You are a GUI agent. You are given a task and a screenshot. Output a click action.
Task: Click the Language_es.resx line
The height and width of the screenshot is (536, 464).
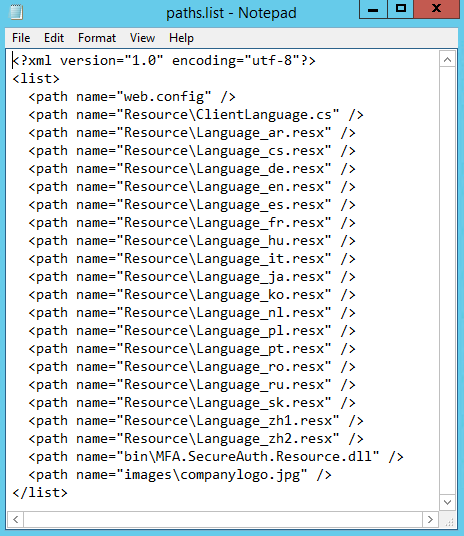point(192,205)
